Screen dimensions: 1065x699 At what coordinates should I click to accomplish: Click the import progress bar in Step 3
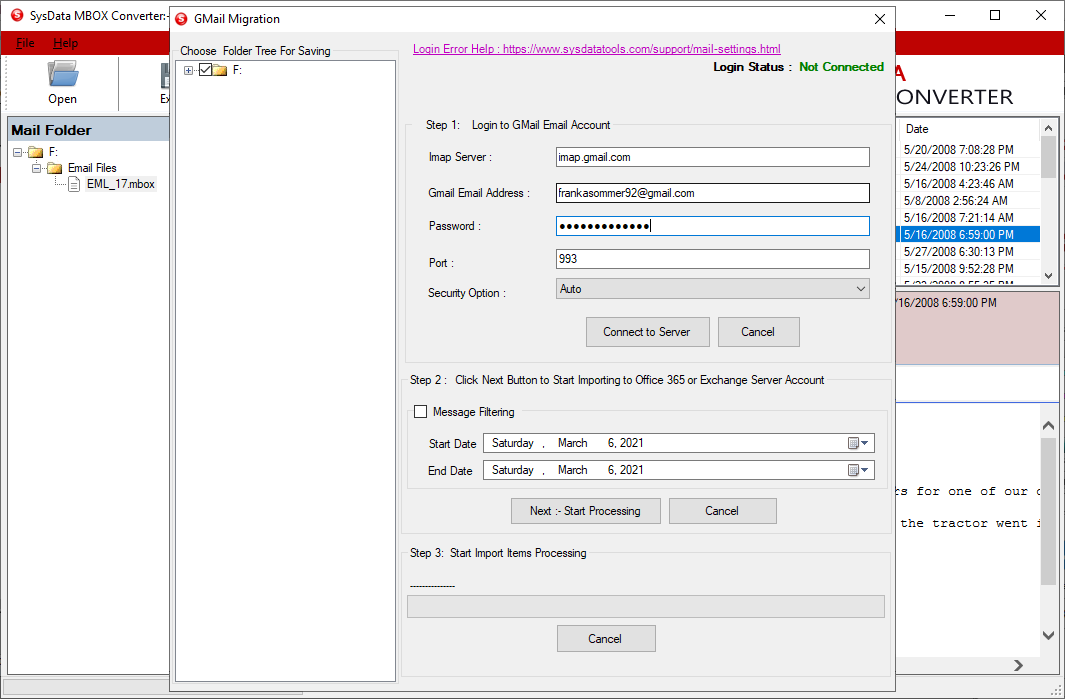(x=645, y=607)
